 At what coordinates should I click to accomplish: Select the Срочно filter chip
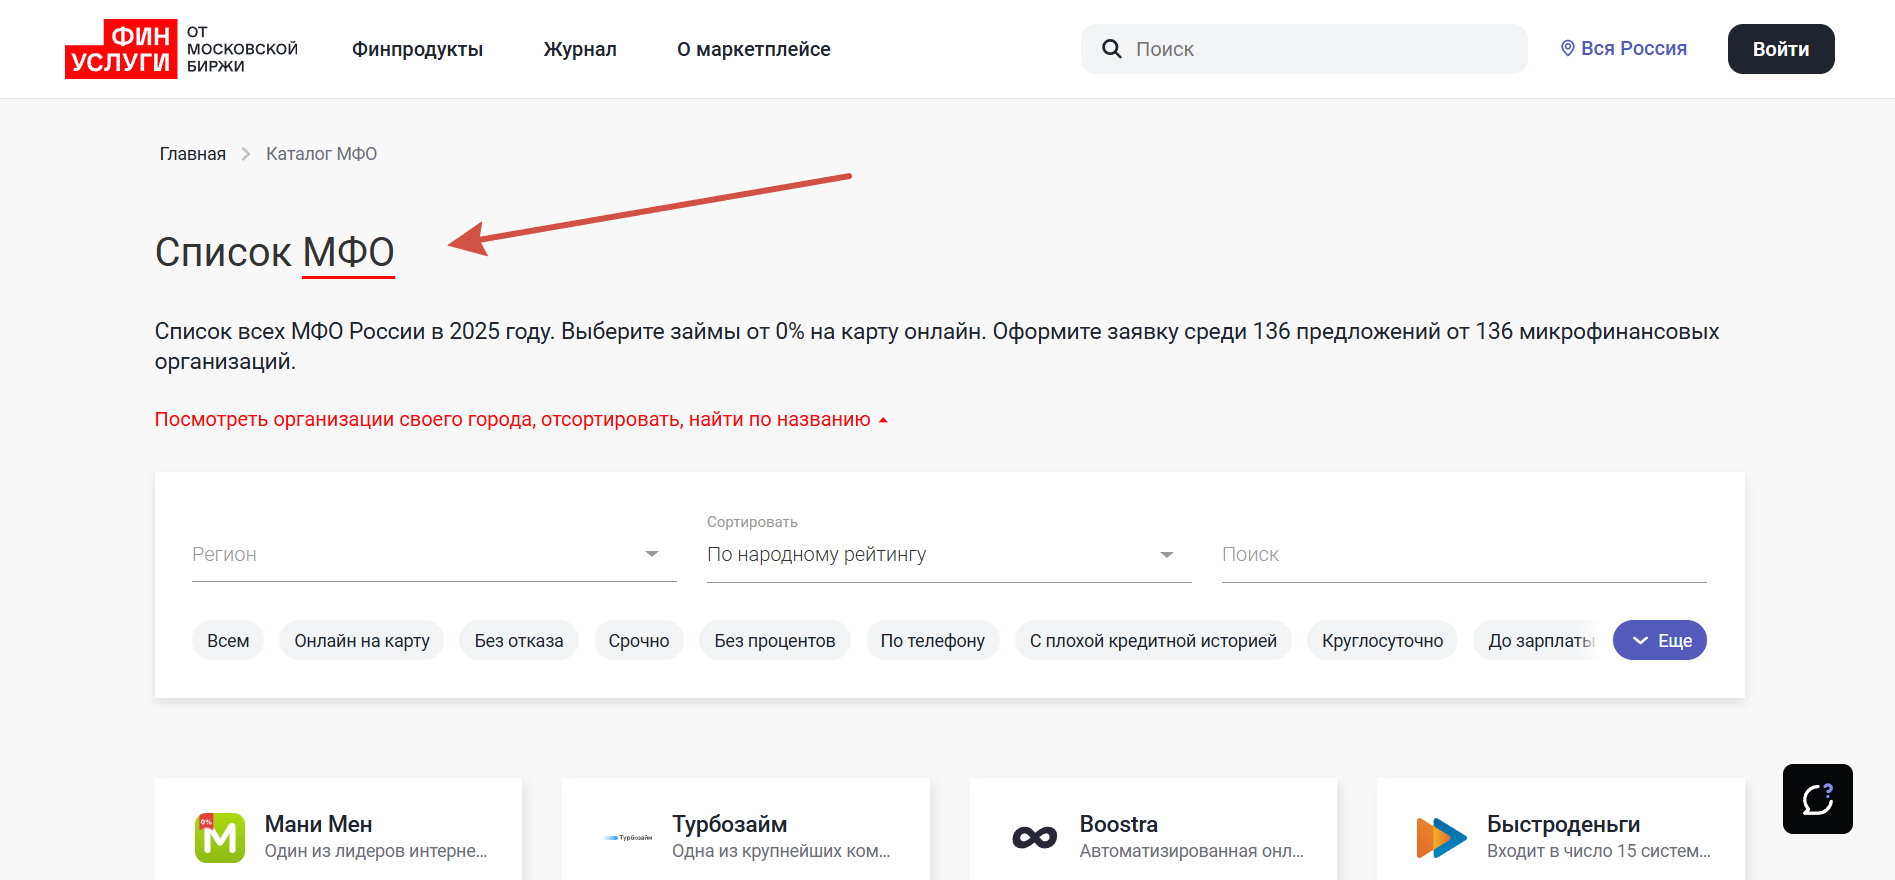(639, 641)
